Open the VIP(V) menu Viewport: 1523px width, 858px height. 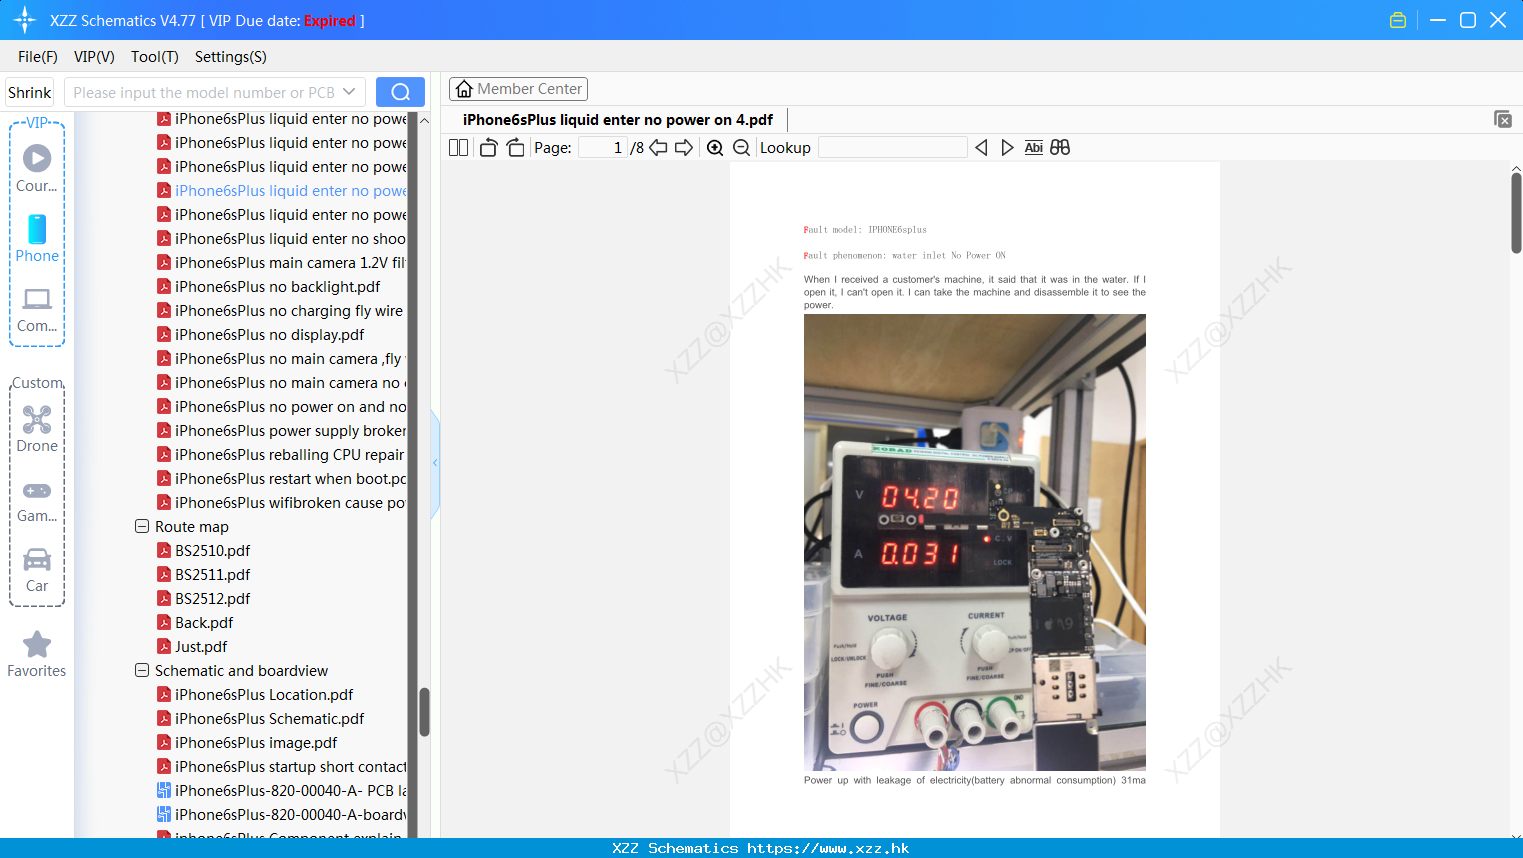tap(94, 57)
